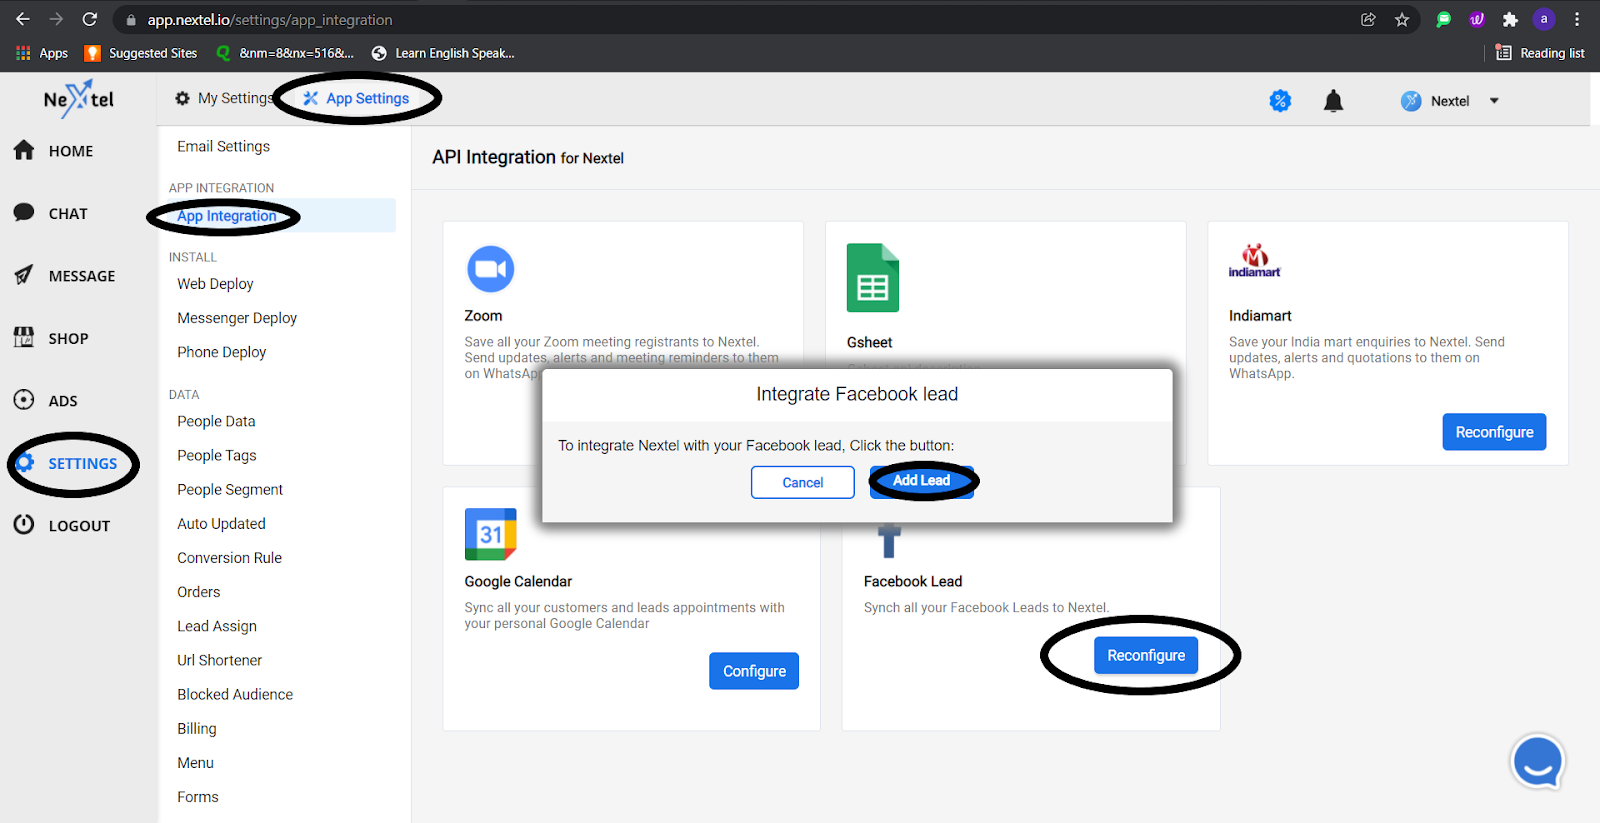Bookmark this page with star icon
The width and height of the screenshot is (1600, 823).
[1402, 19]
